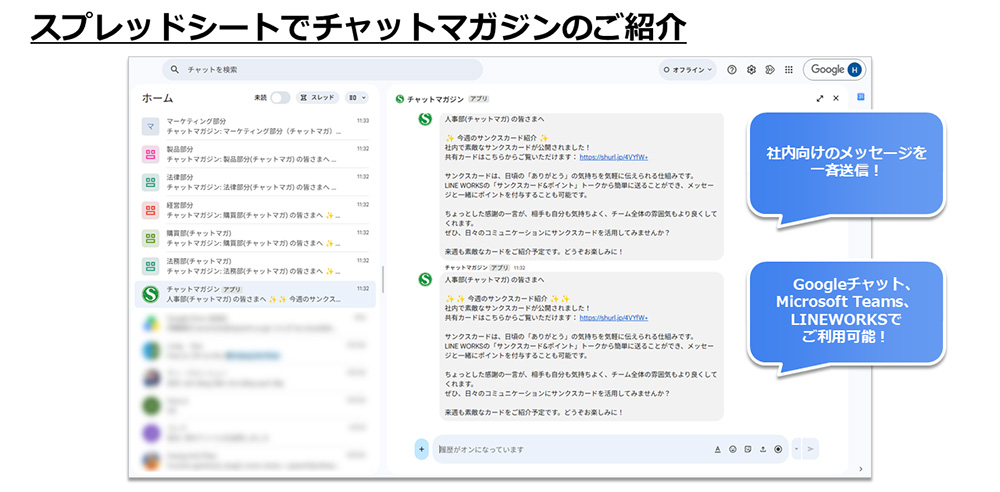1000x492 pixels.
Task: Open the shurl.jp link in first message
Action: tap(614, 156)
